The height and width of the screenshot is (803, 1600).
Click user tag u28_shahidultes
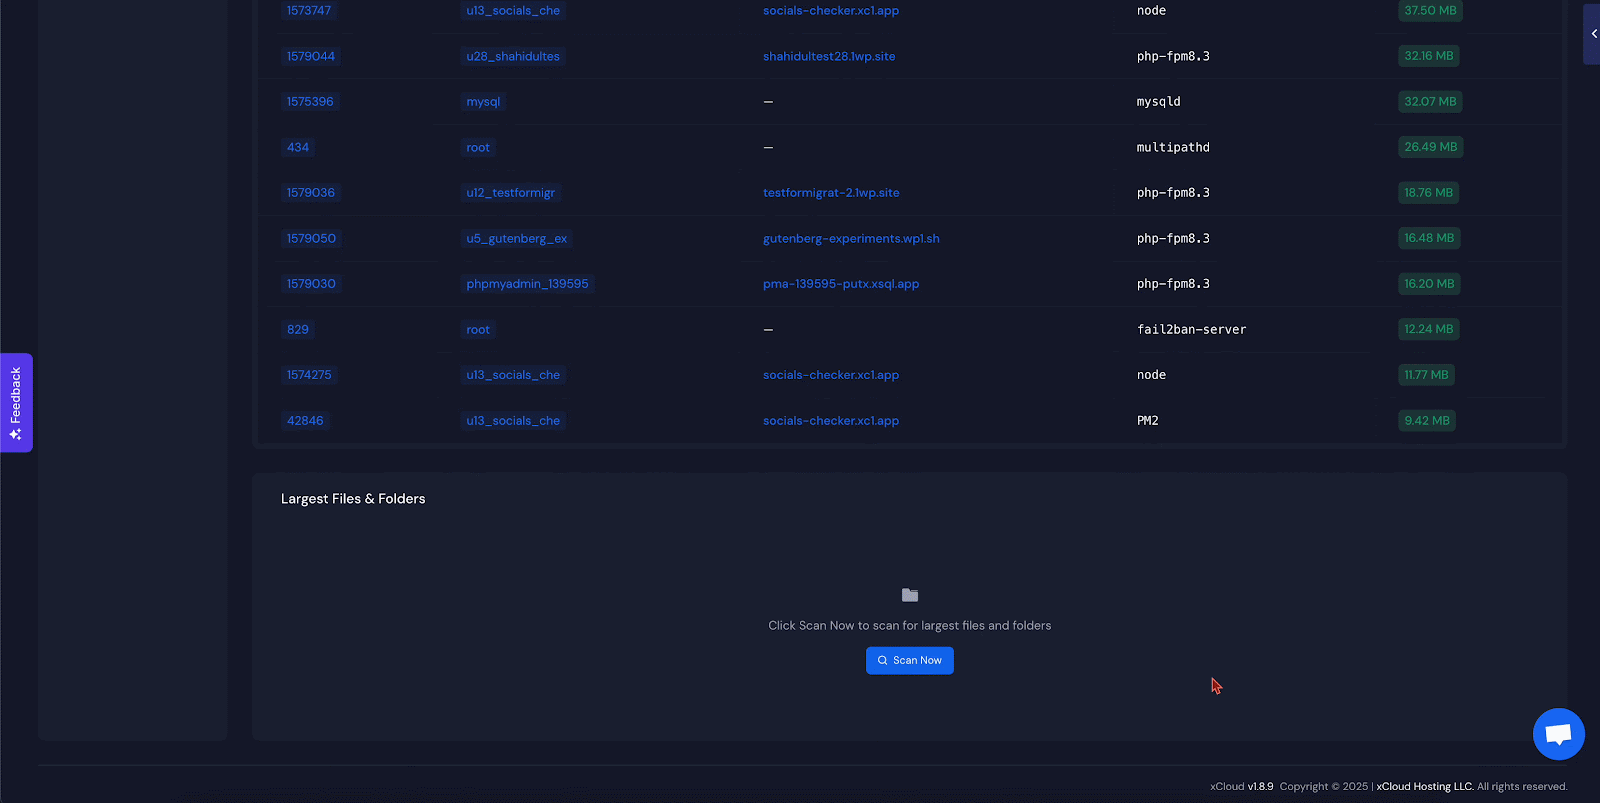(x=512, y=56)
